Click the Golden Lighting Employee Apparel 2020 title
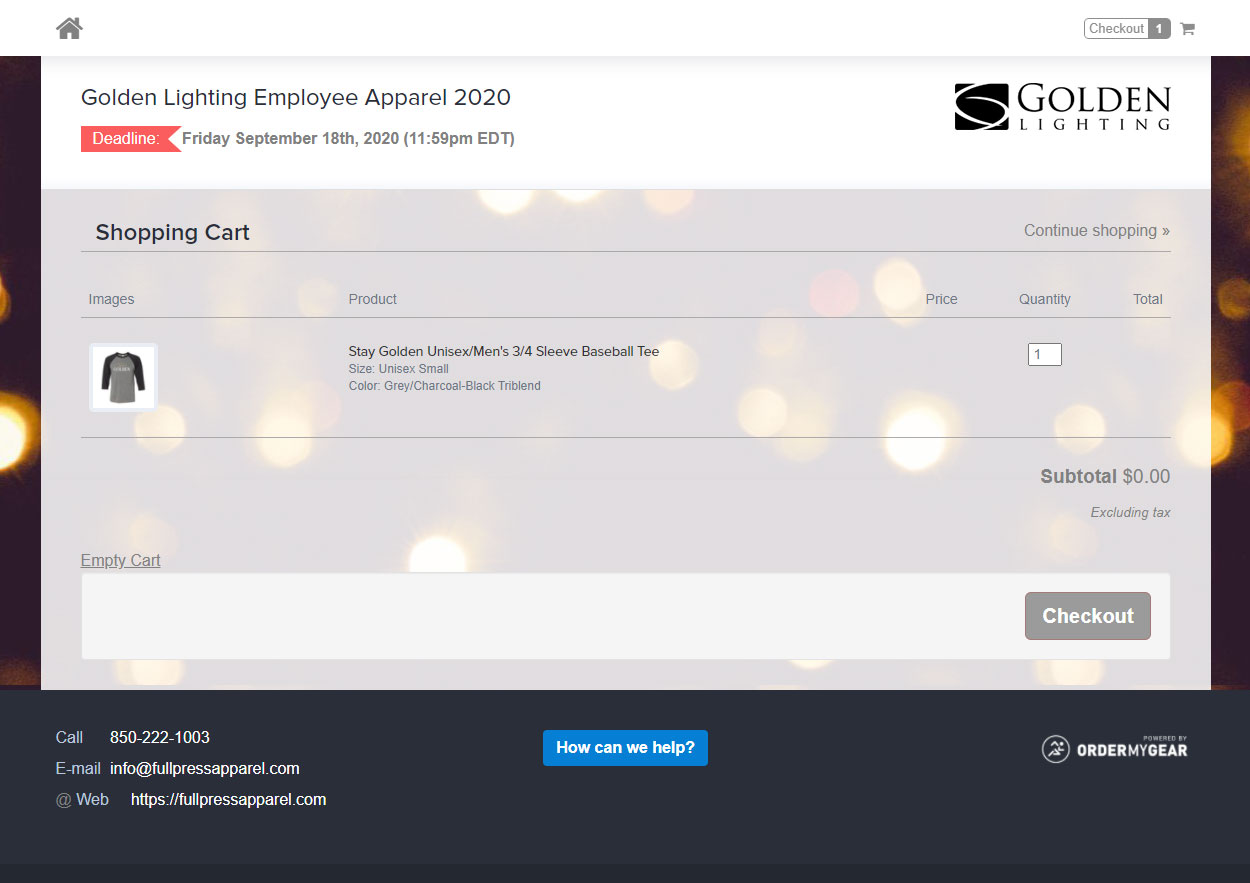The width and height of the screenshot is (1250, 883). (296, 98)
